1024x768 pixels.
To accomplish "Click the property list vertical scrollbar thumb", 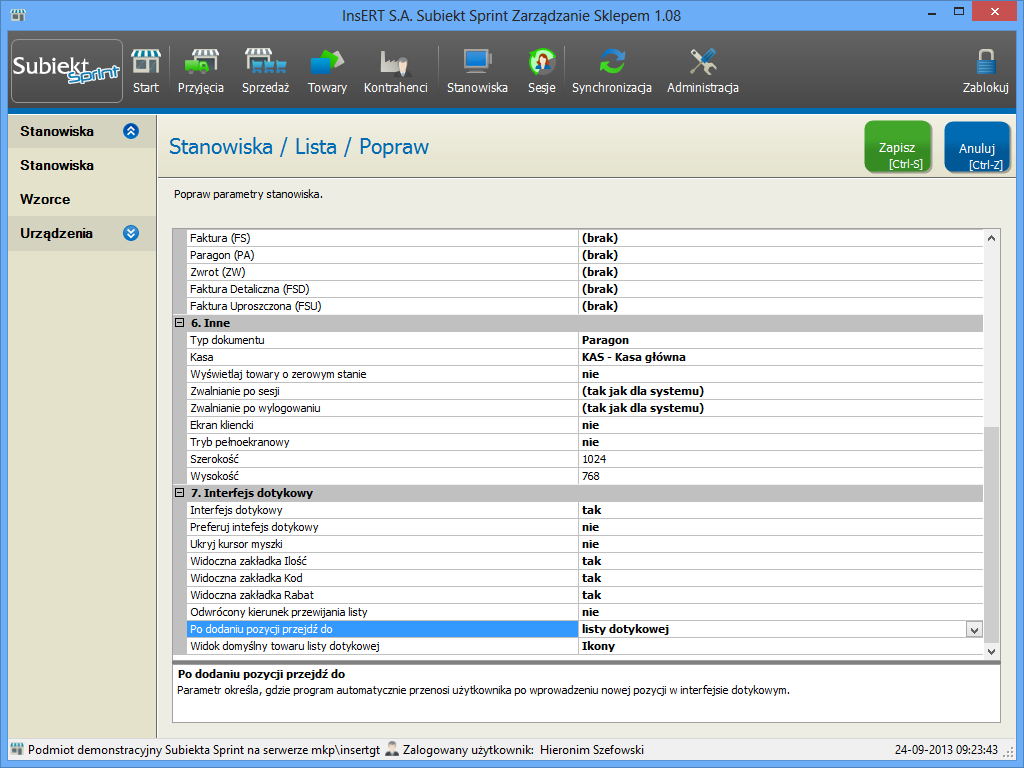I will click(x=991, y=534).
